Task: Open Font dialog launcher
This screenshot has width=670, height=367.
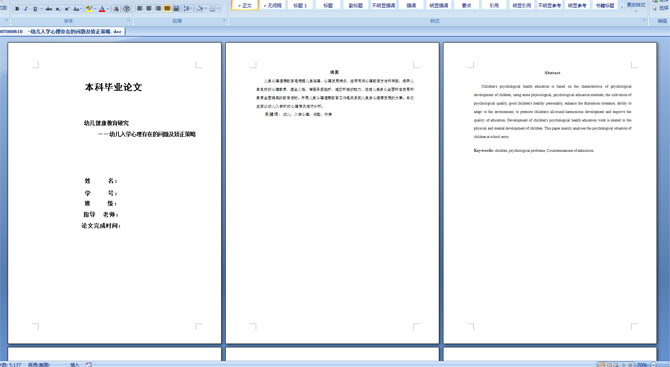Action: point(129,21)
